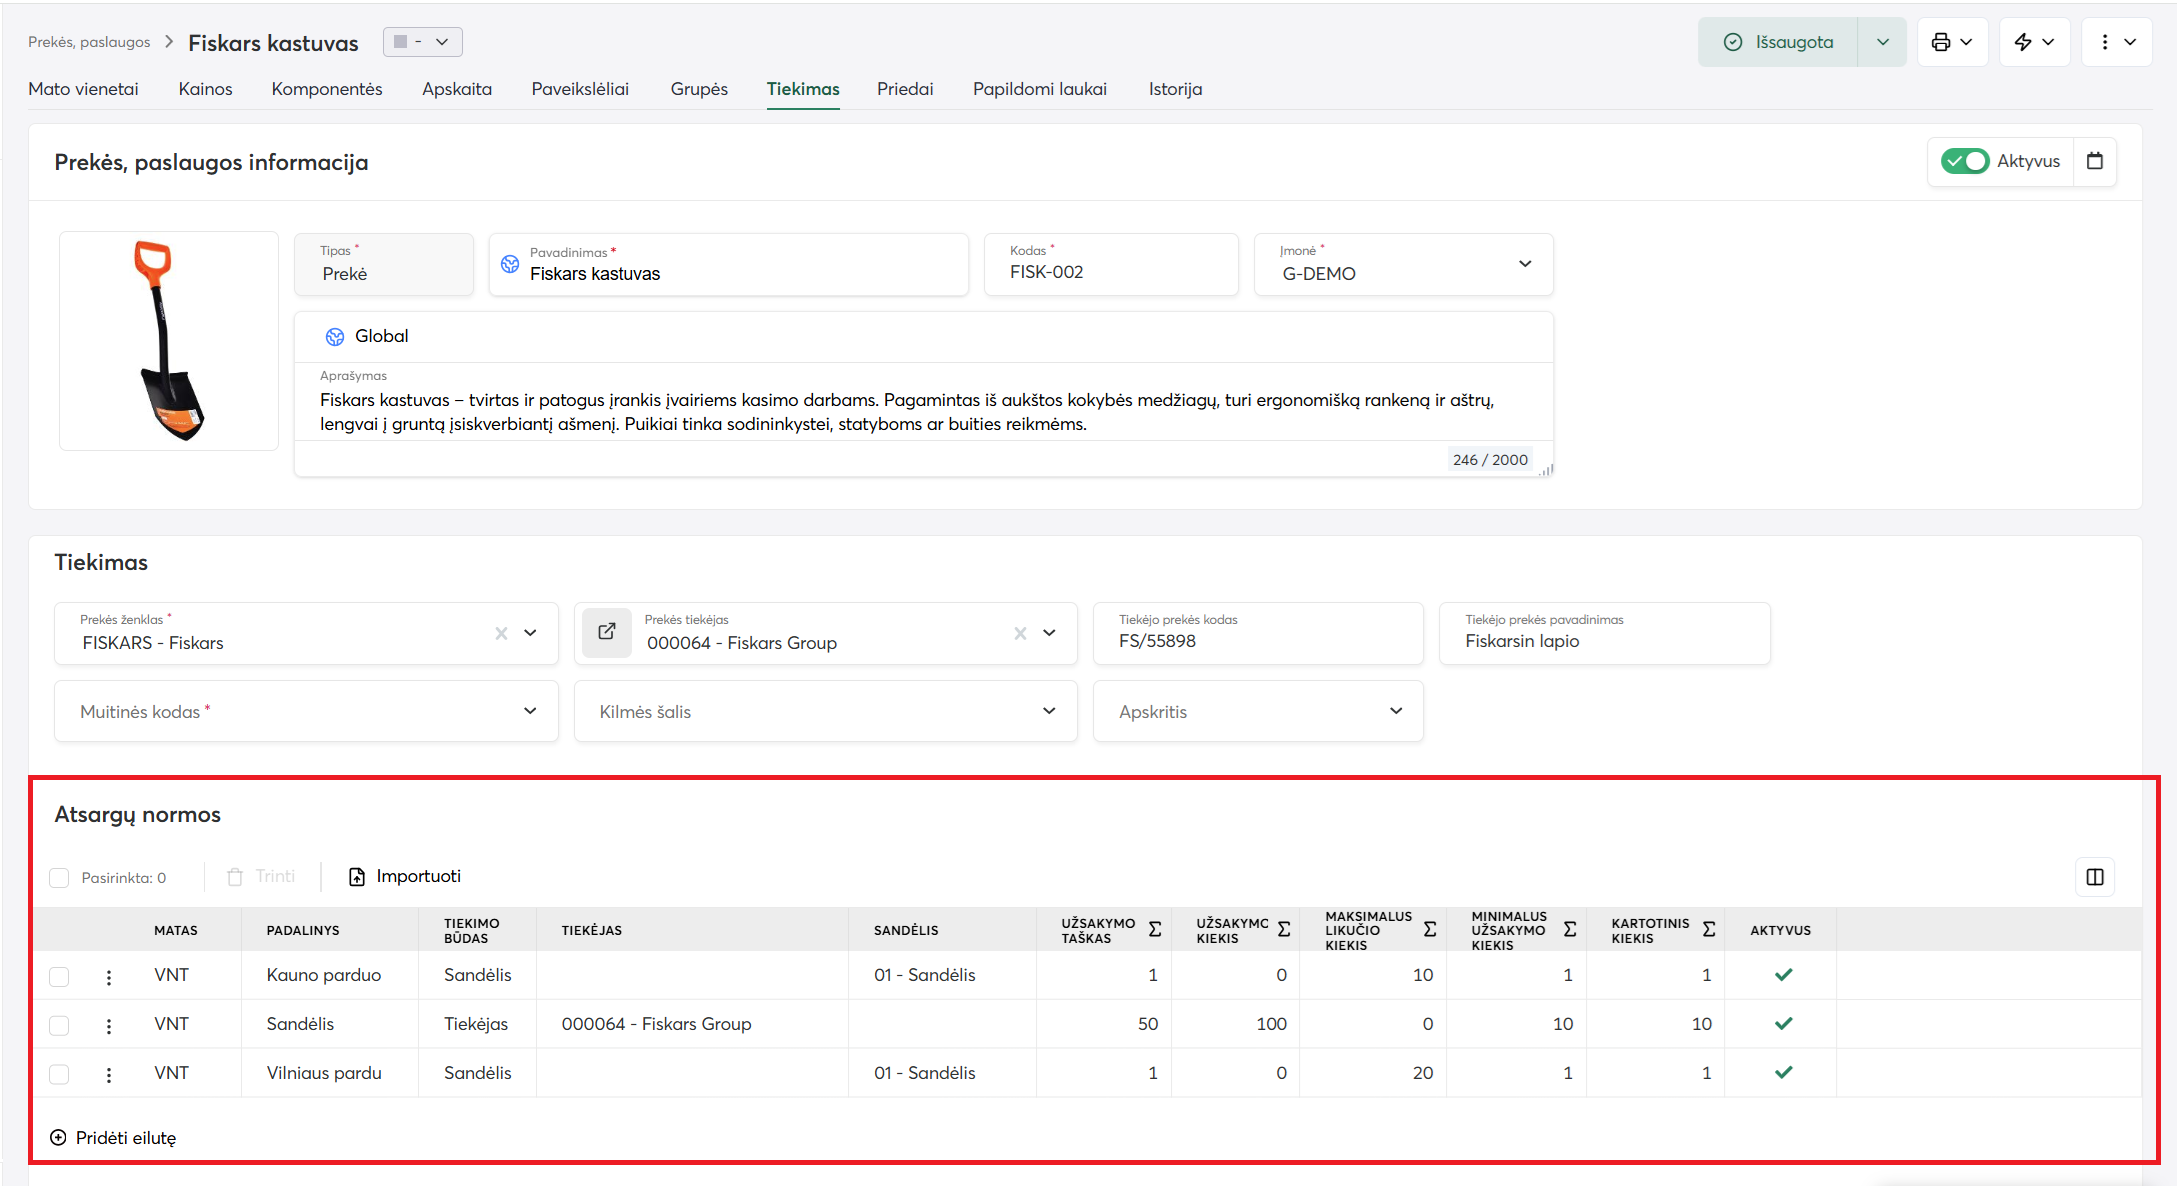Select the Vilniaus pardu row checkbox
The height and width of the screenshot is (1186, 2177).
[60, 1074]
